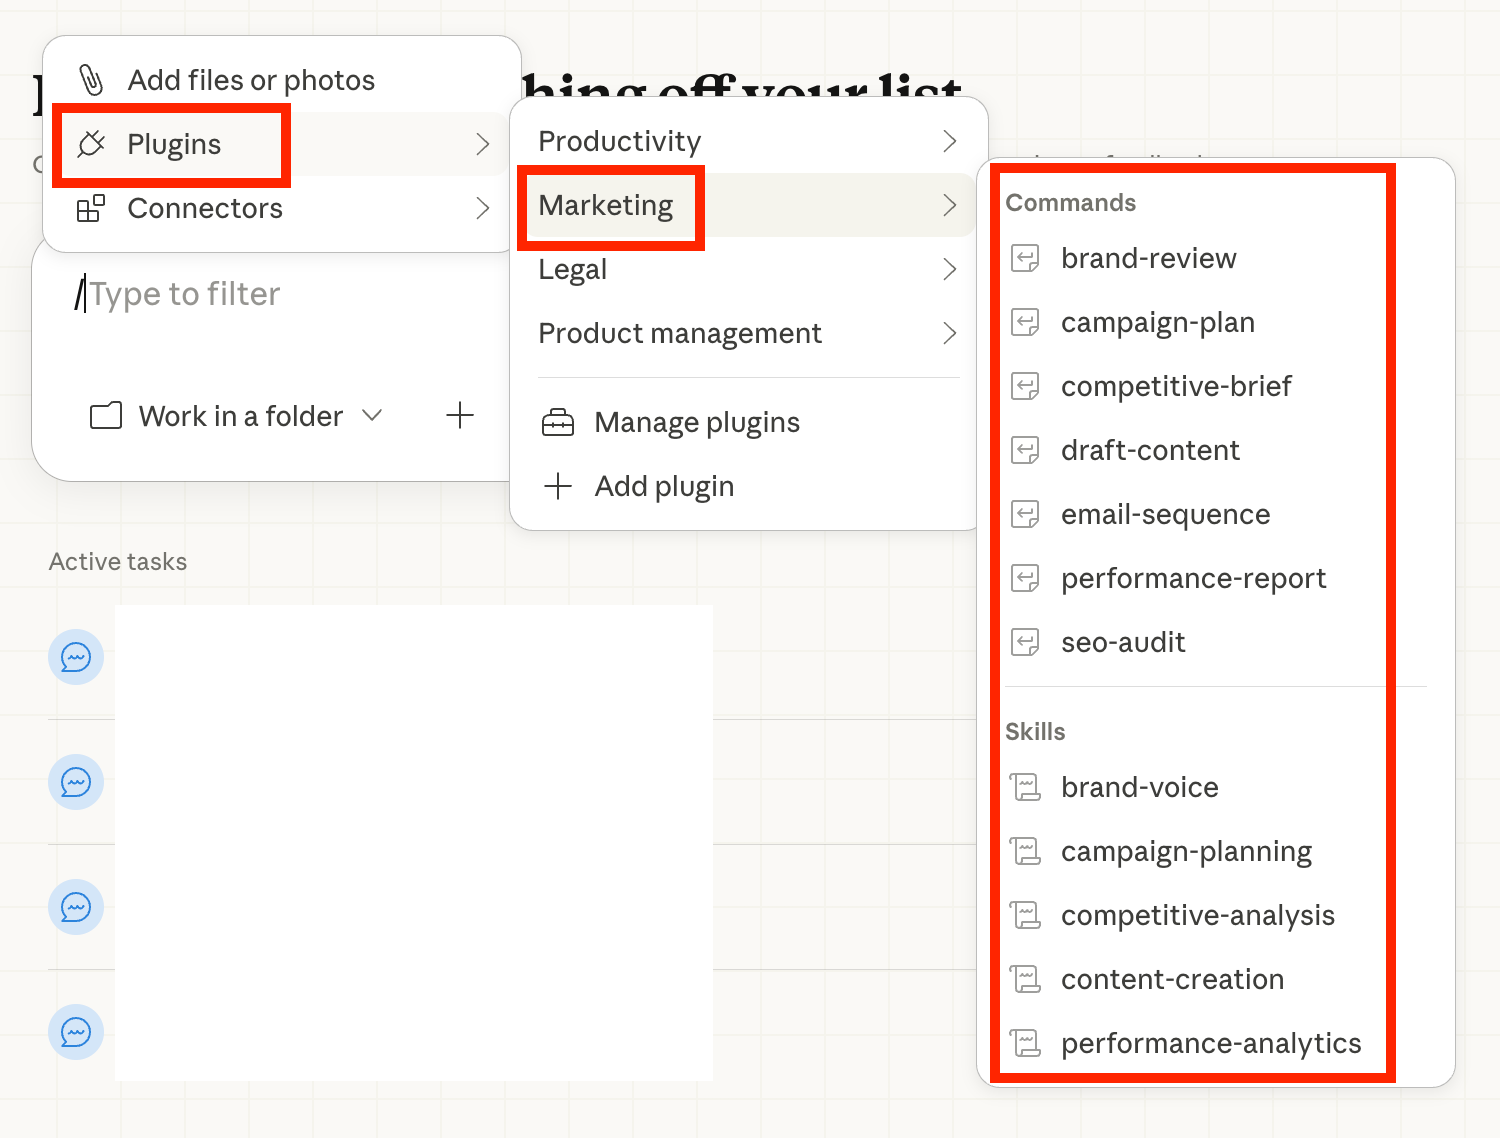The height and width of the screenshot is (1138, 1500).
Task: Pick the performance-analytics skill
Action: coord(1210,1044)
